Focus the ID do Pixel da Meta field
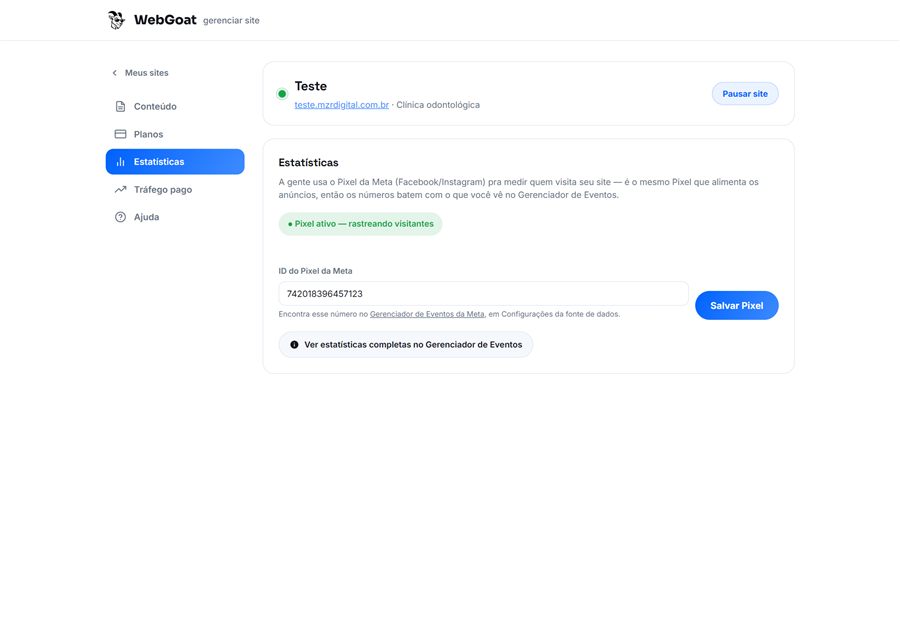 483,293
